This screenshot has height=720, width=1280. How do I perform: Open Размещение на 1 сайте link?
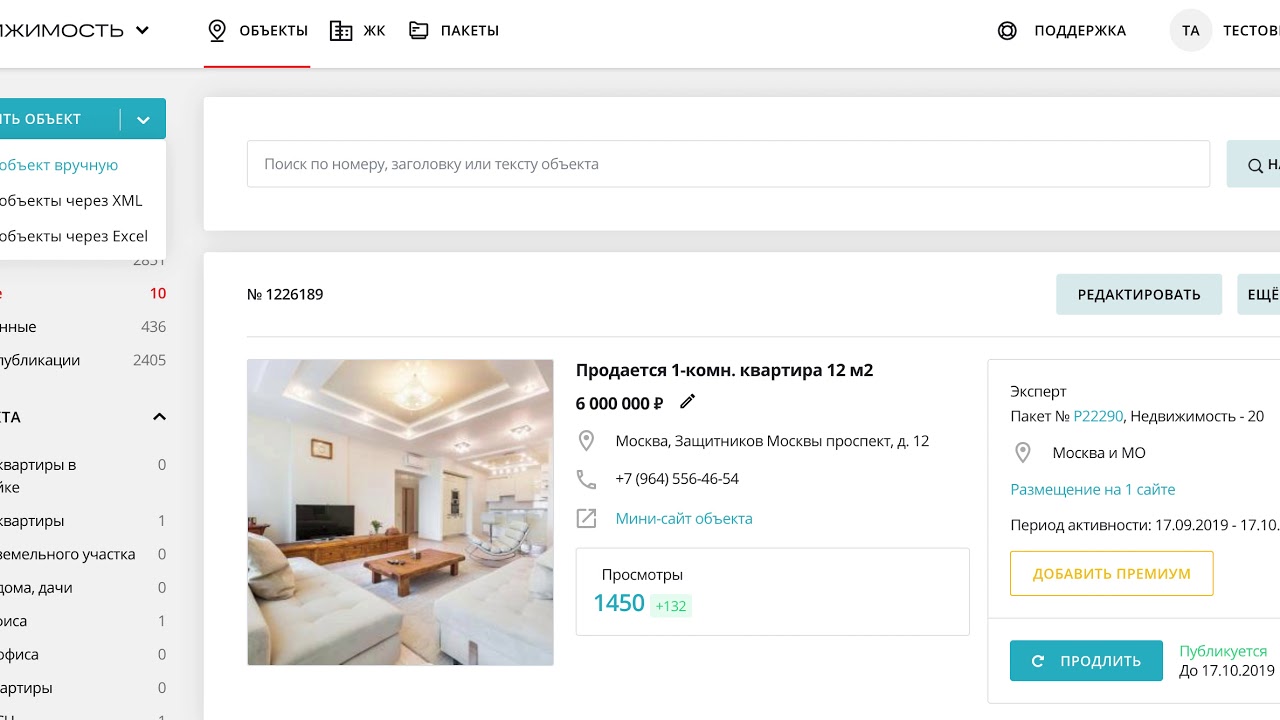1093,489
